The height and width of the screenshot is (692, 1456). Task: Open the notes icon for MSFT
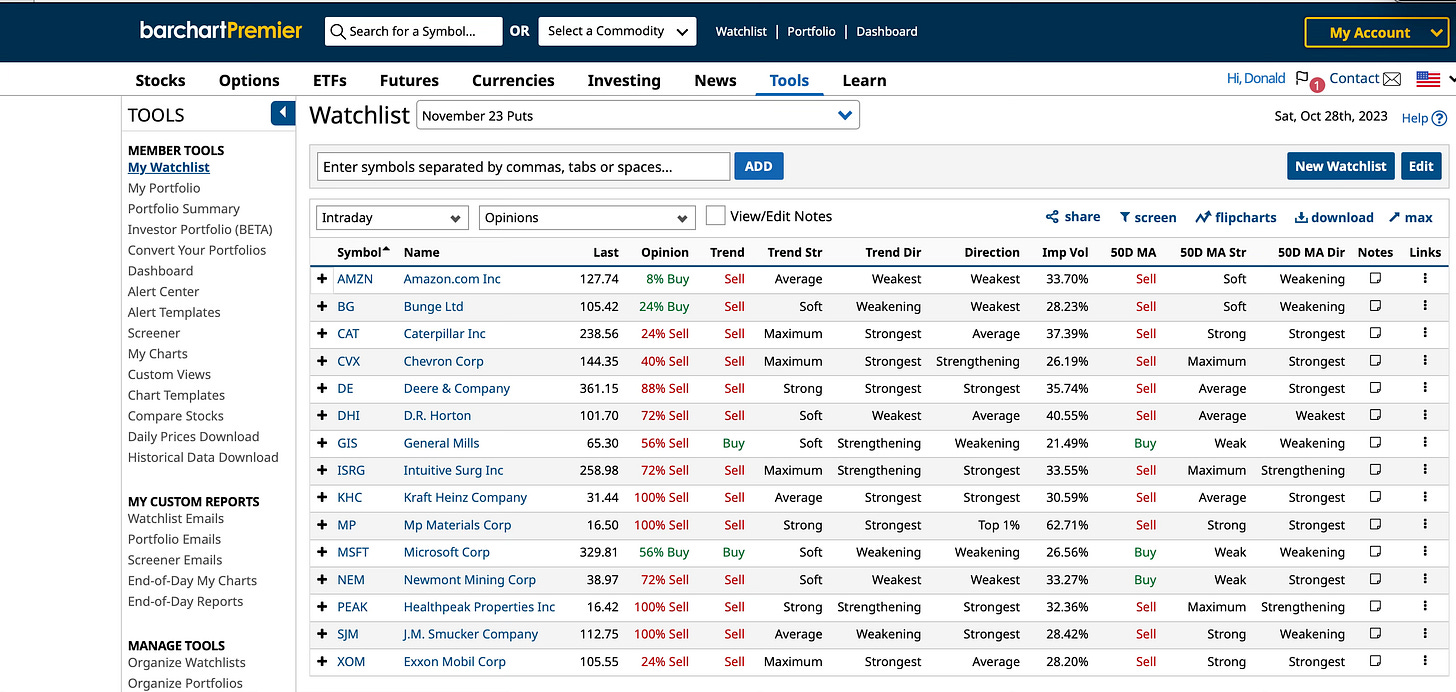[1375, 552]
